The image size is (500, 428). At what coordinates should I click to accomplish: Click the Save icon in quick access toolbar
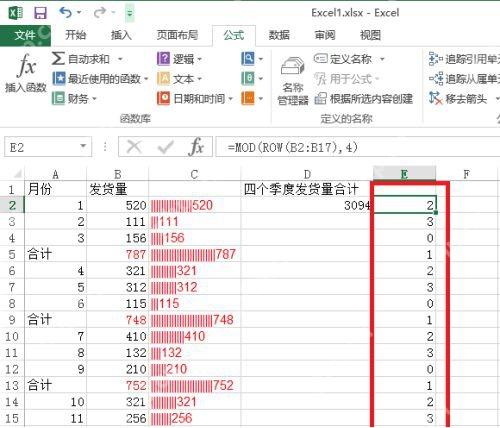coord(40,13)
